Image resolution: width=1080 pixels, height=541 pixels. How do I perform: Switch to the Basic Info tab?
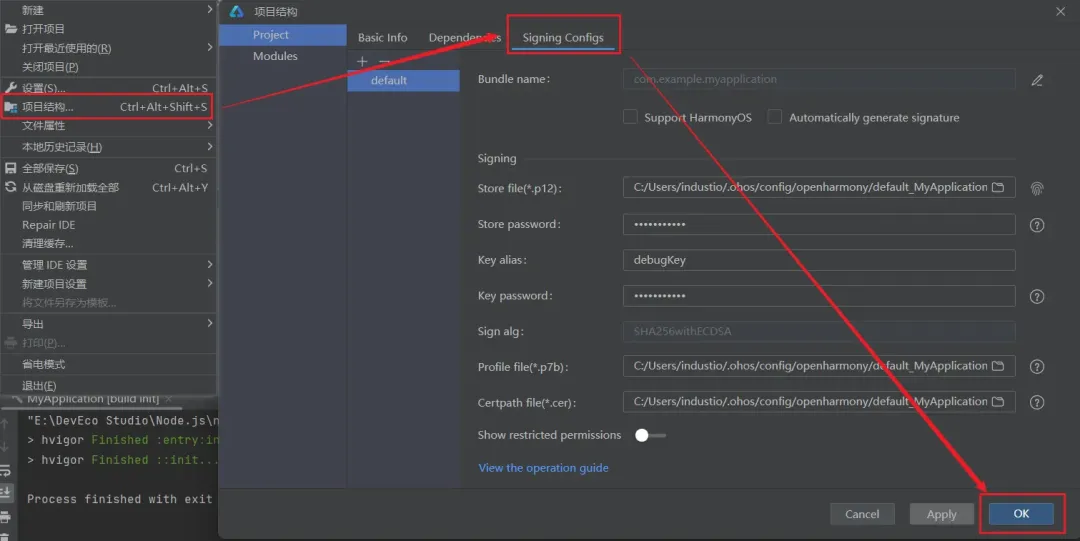382,38
